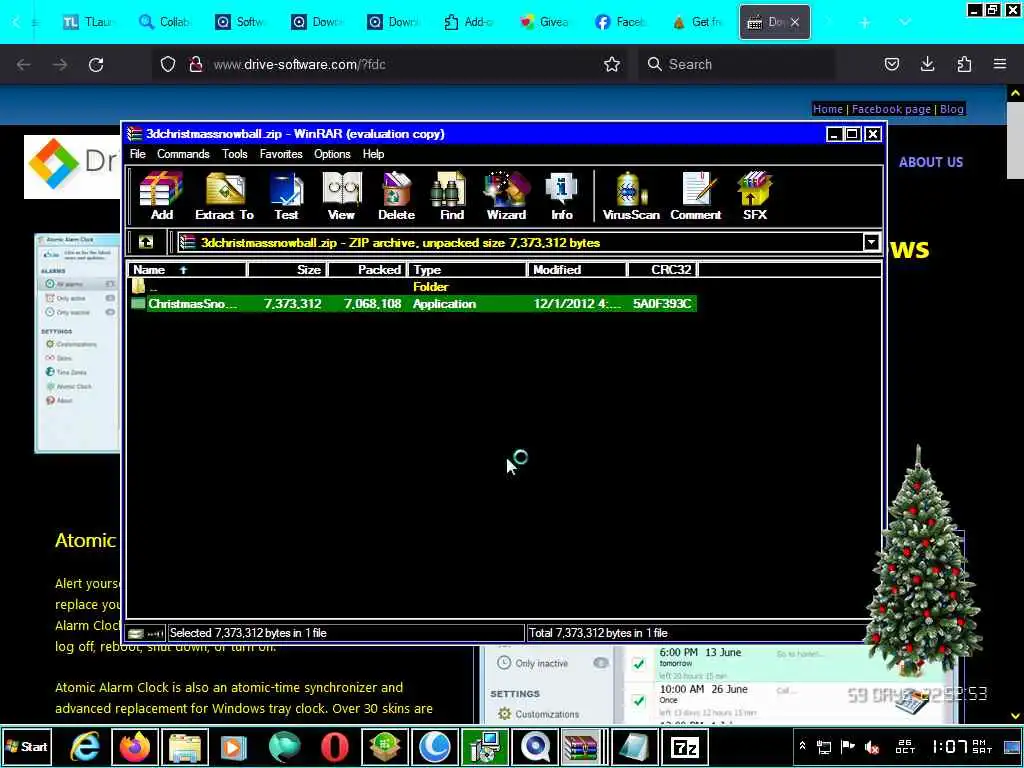
Task: Open the WinRAR Help menu
Action: (374, 154)
